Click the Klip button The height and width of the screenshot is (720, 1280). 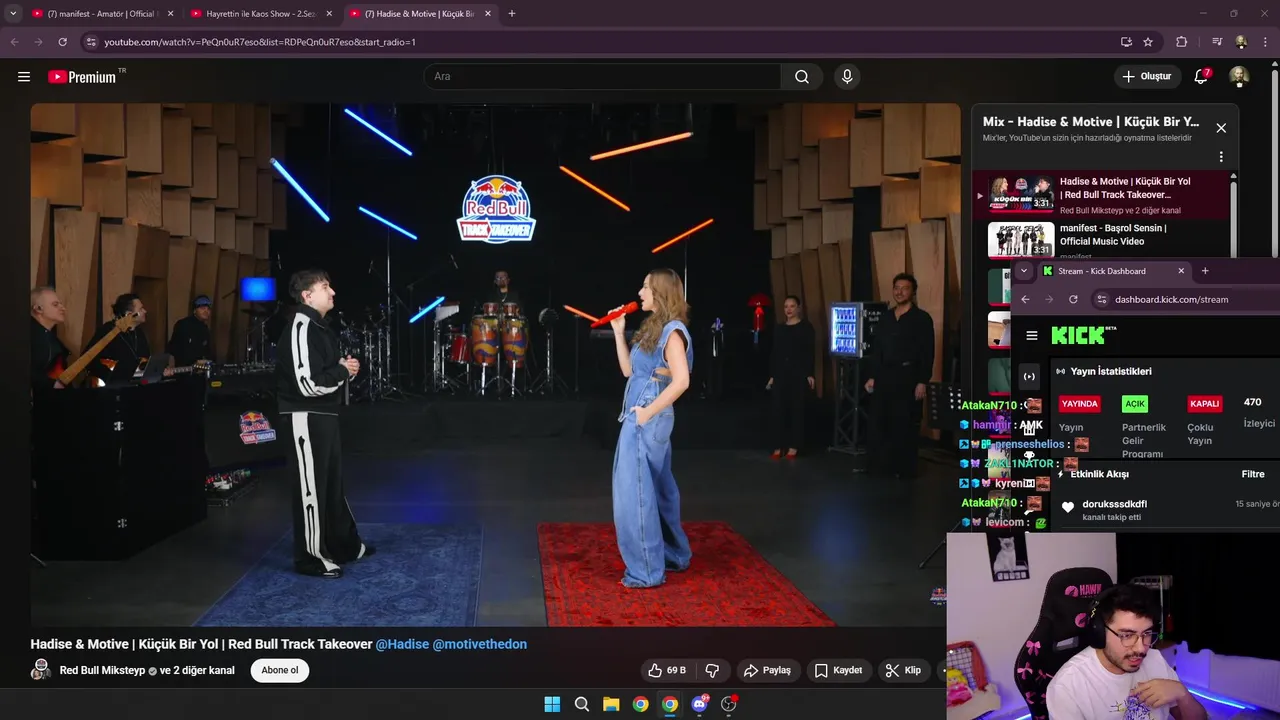pyautogui.click(x=903, y=670)
